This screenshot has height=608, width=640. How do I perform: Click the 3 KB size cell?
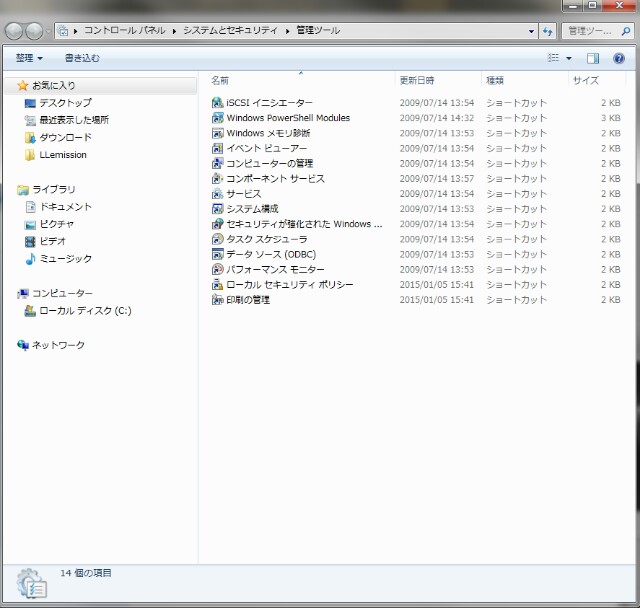coord(610,118)
